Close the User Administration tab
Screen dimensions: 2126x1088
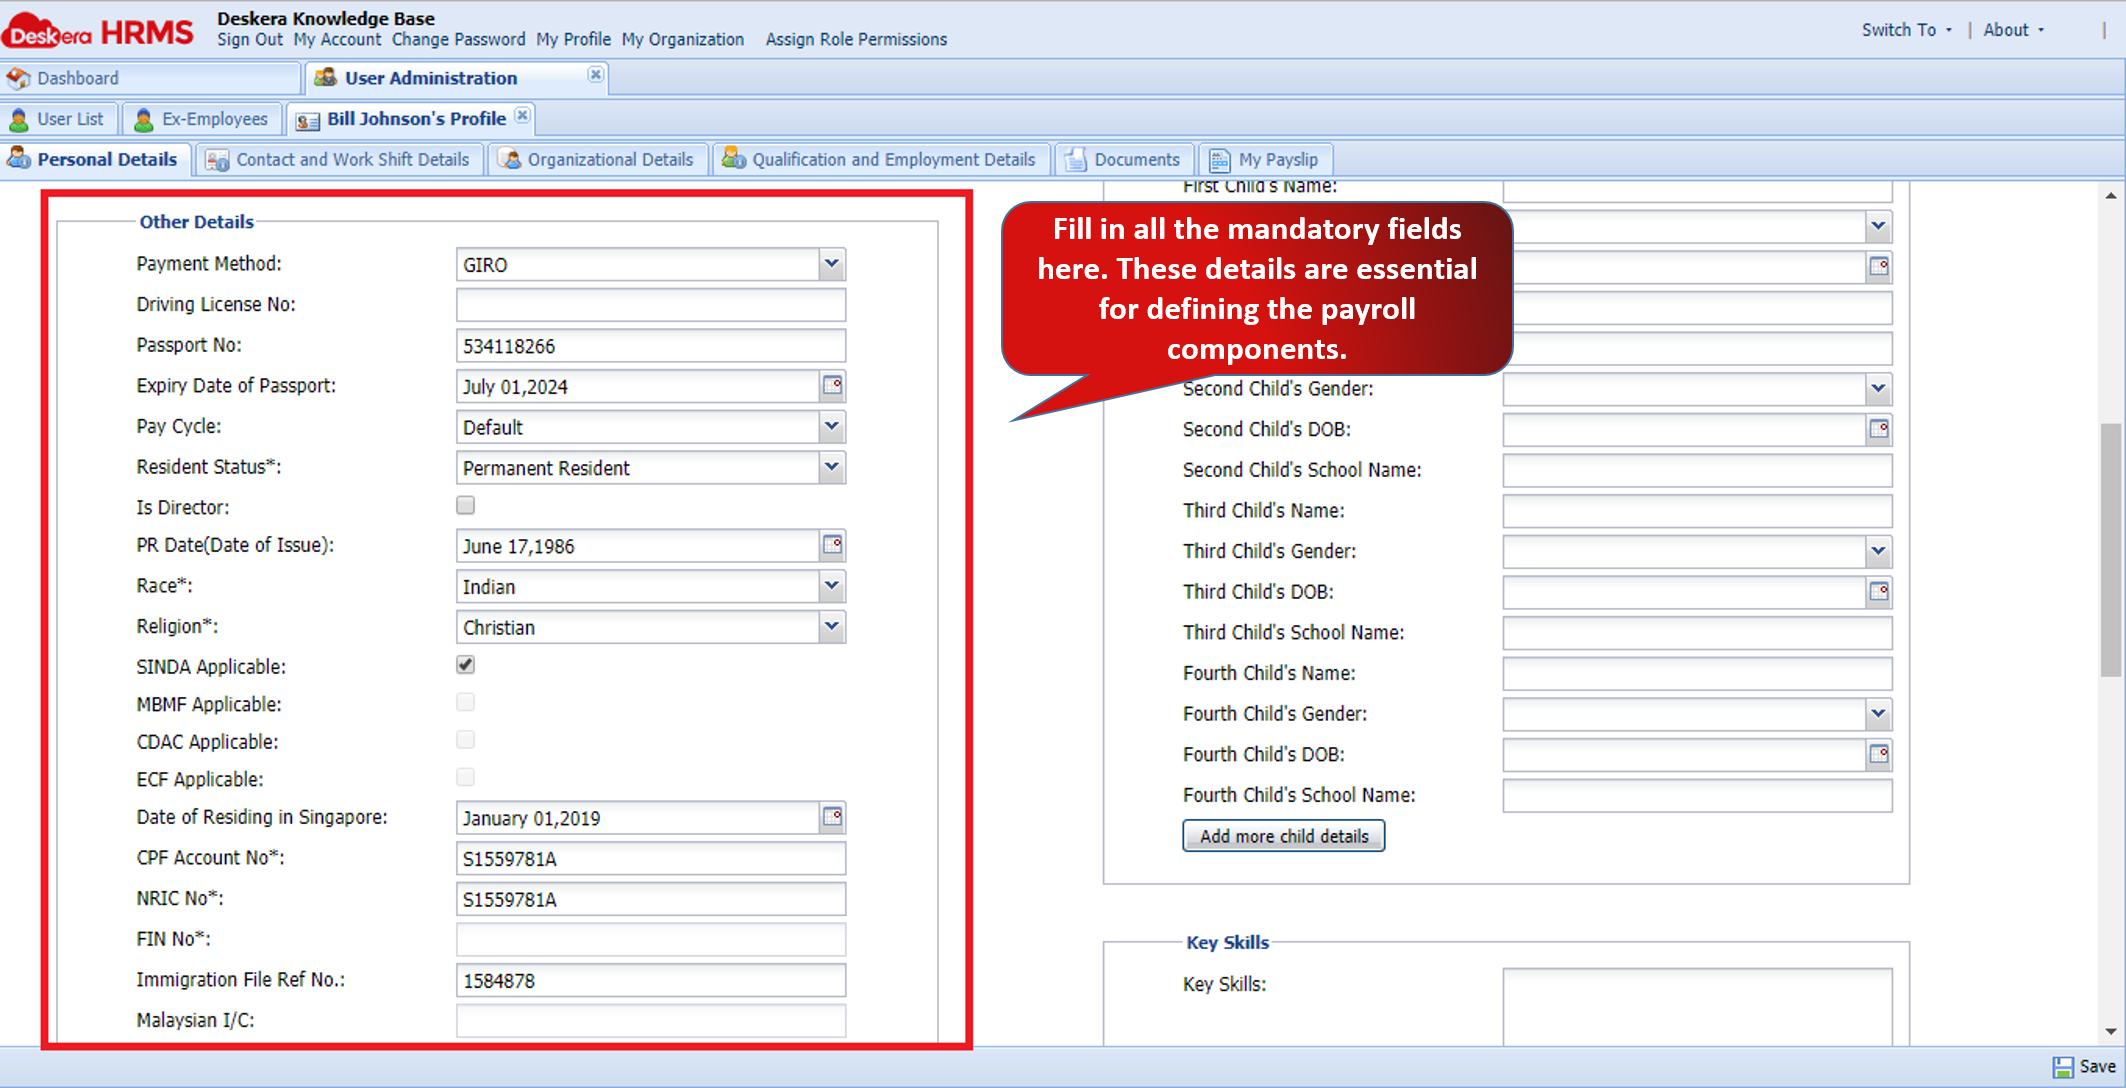pyautogui.click(x=595, y=75)
